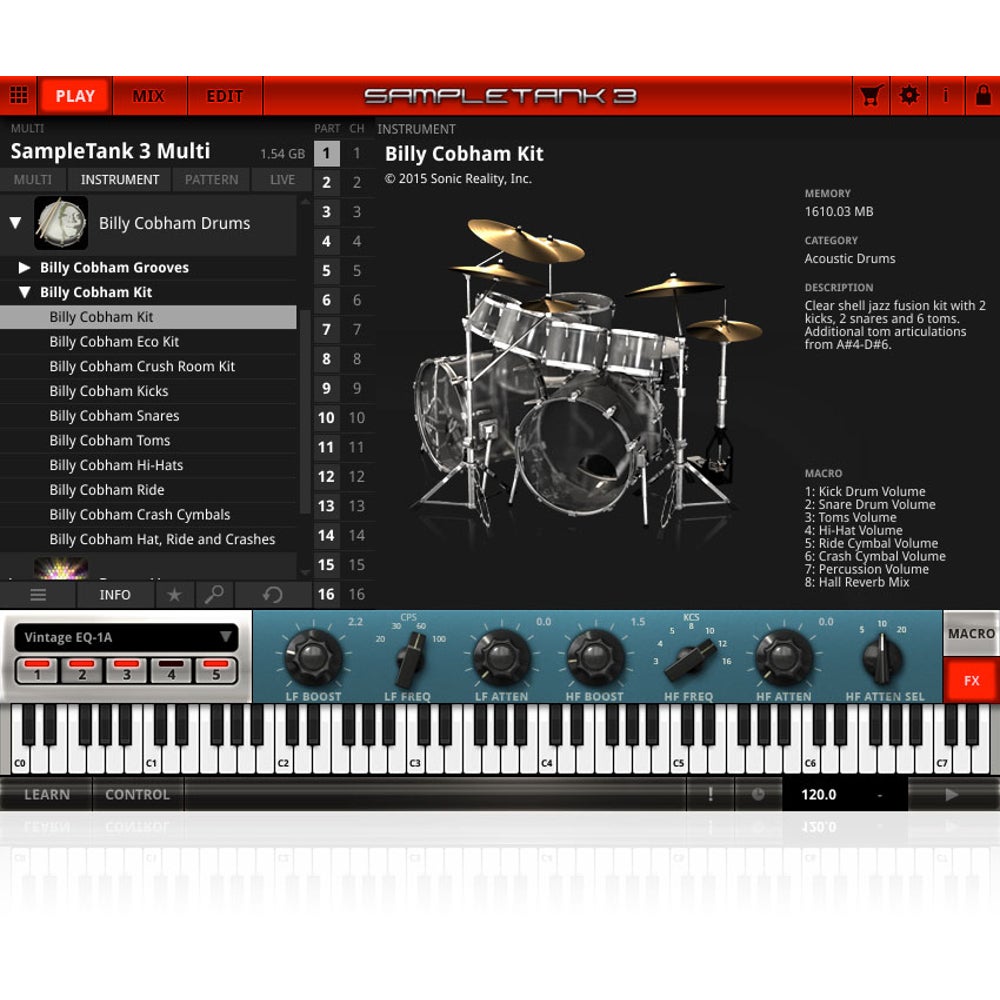The height and width of the screenshot is (1000, 1000).
Task: Select Billy Cobham Hat, Ride and Crashes
Action: [x=148, y=539]
